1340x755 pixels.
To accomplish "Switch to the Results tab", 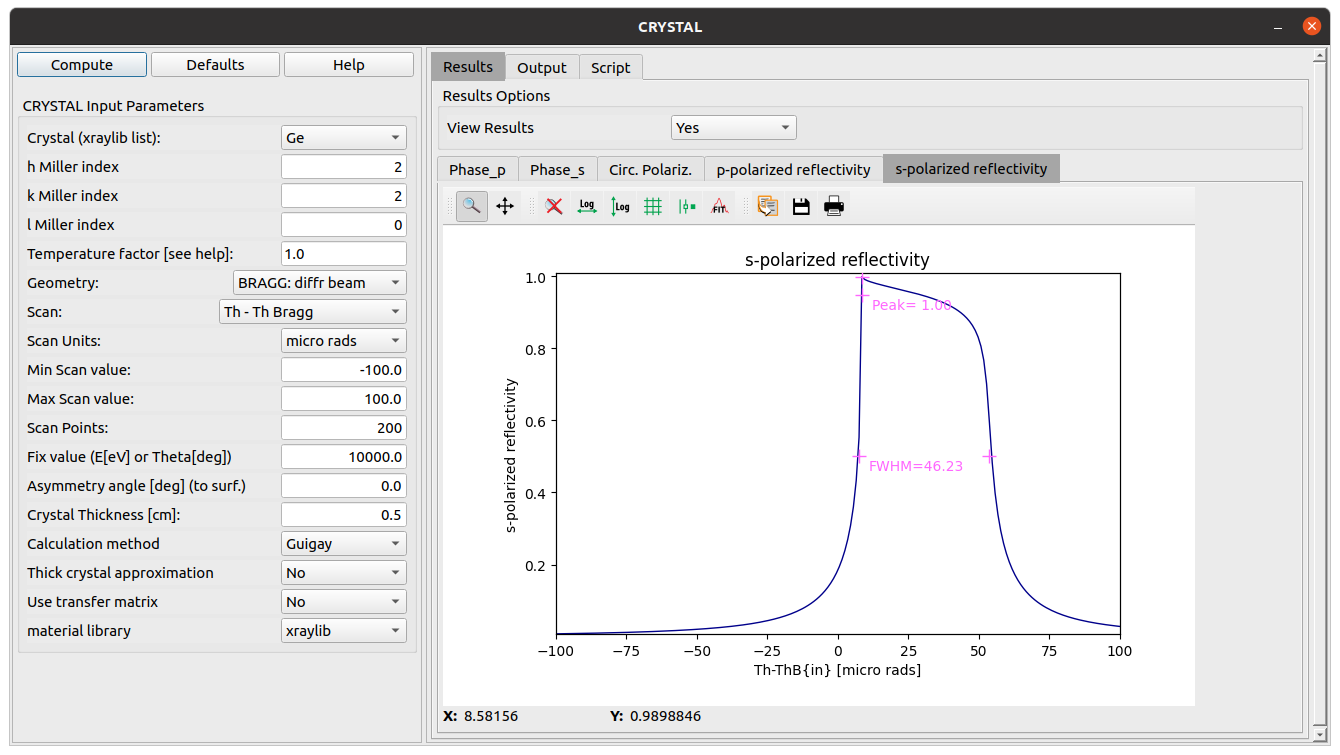I will click(468, 67).
